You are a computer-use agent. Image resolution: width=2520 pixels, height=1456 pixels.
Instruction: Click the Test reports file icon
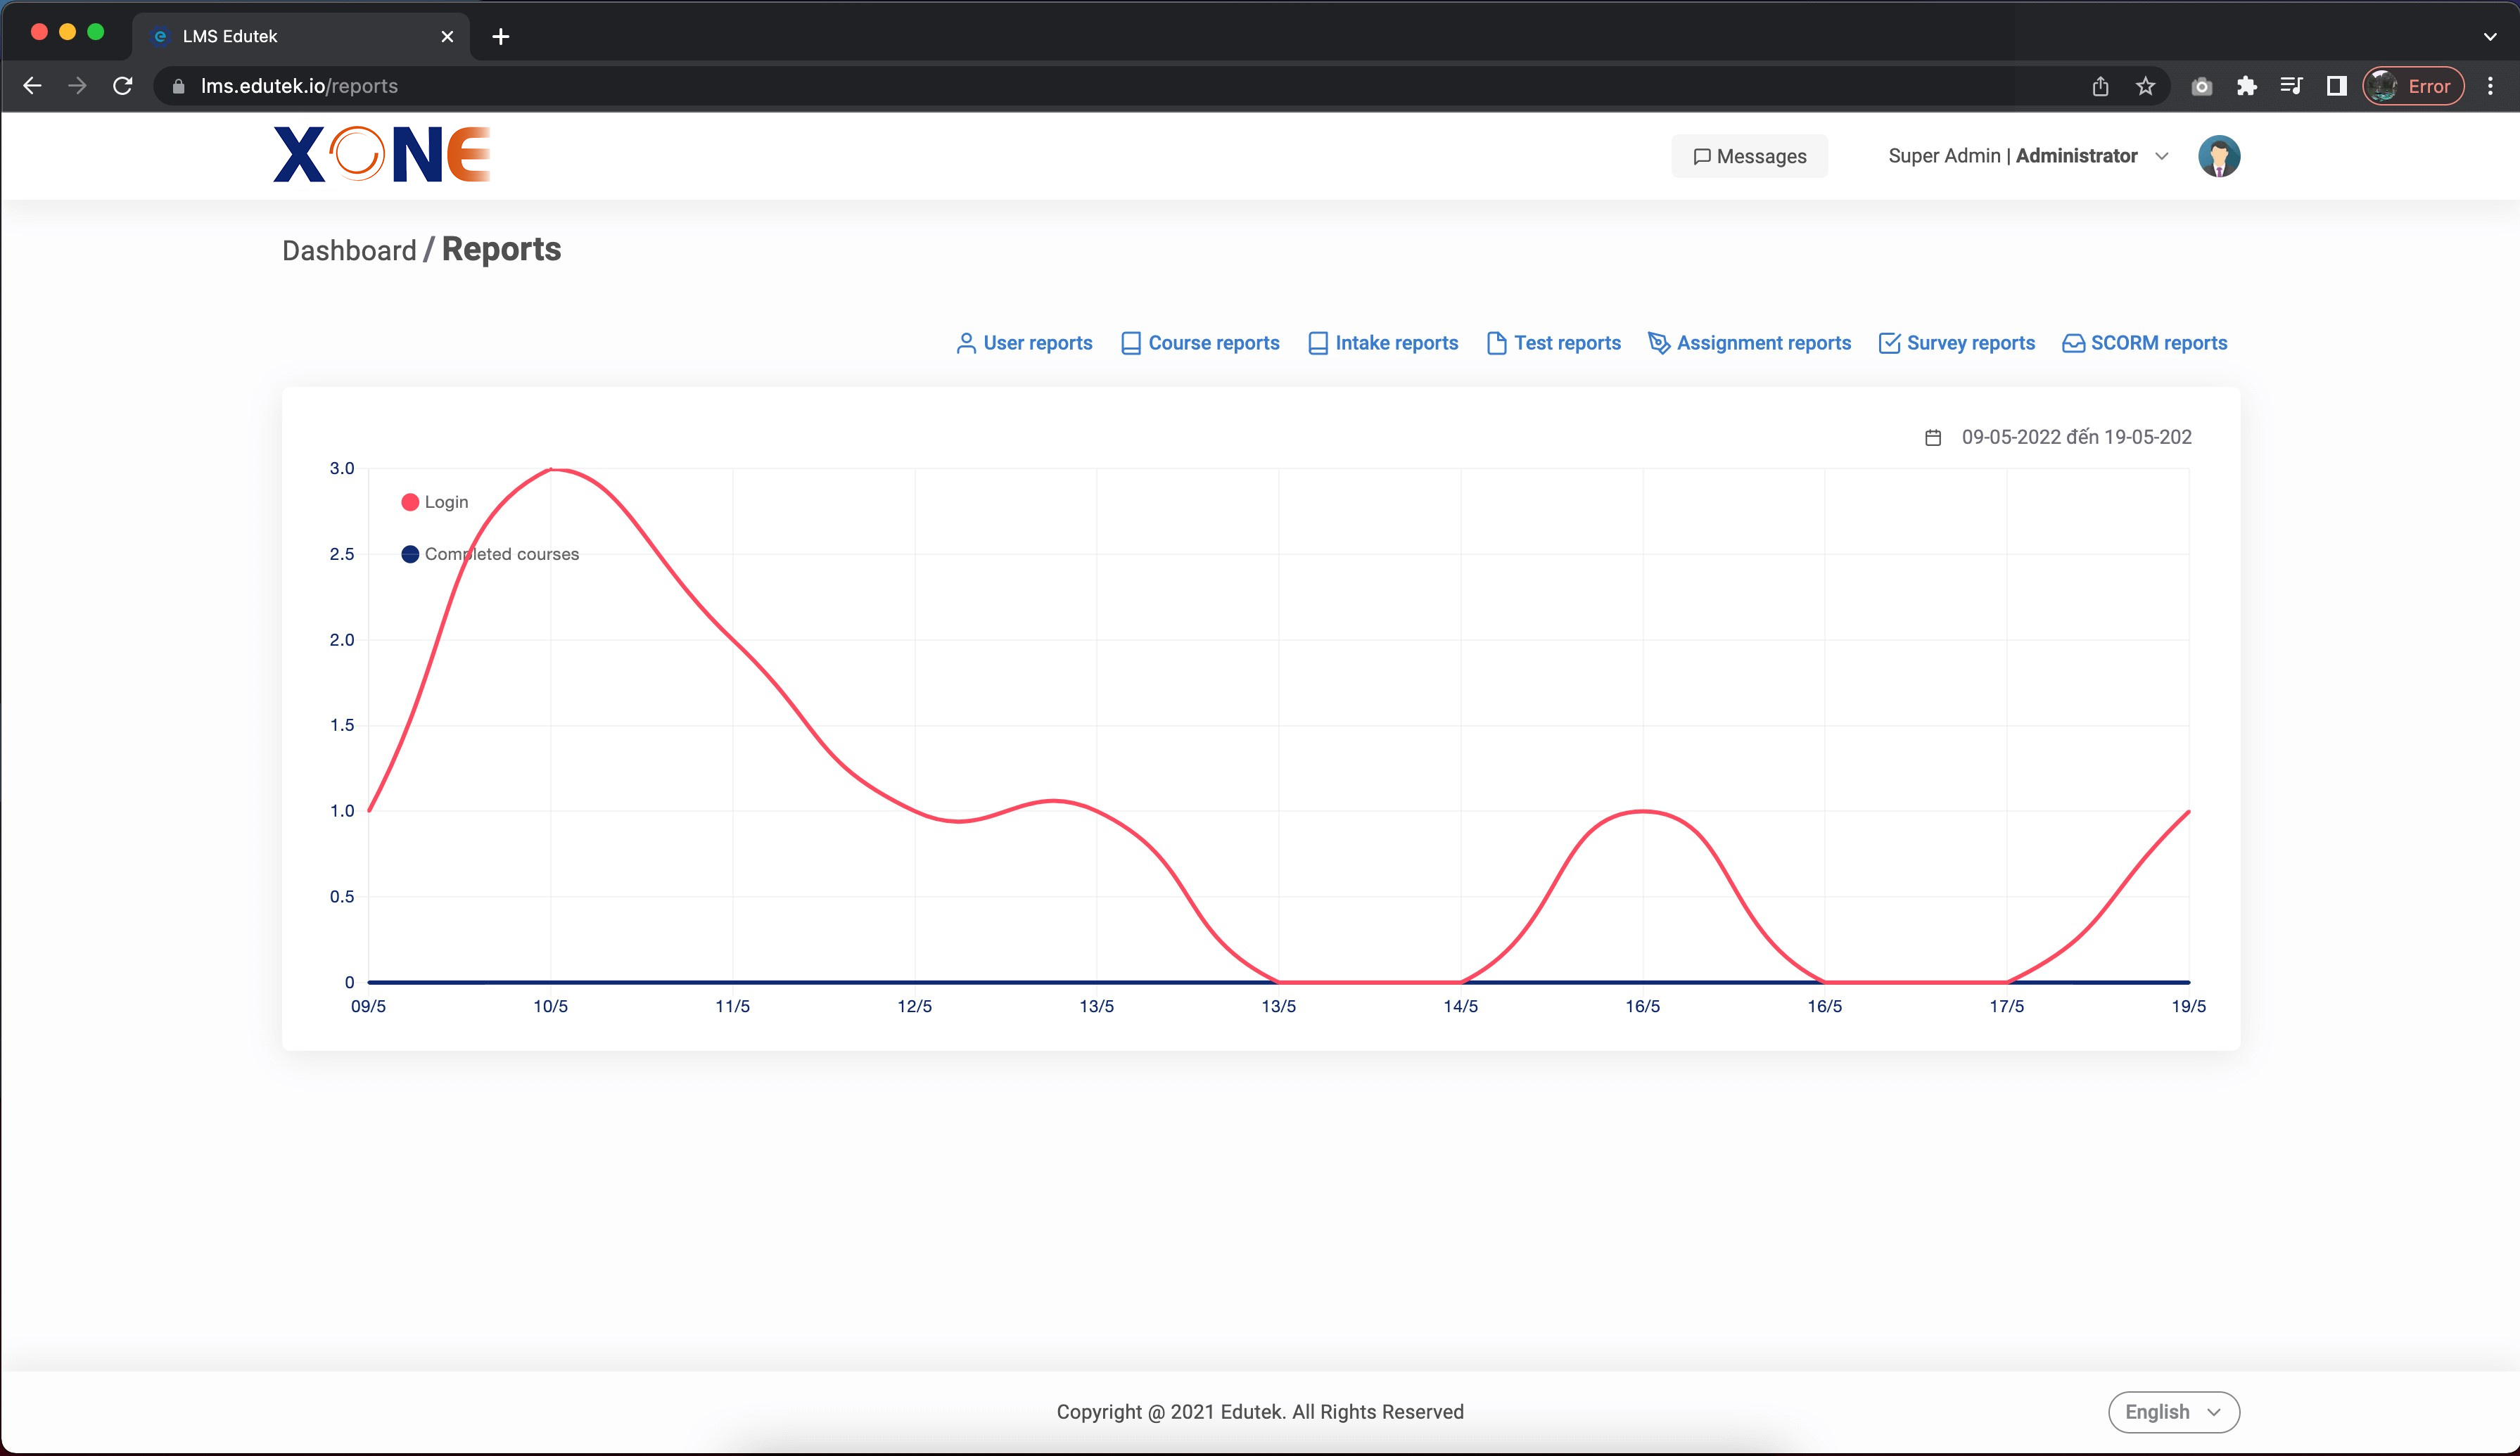tap(1497, 343)
